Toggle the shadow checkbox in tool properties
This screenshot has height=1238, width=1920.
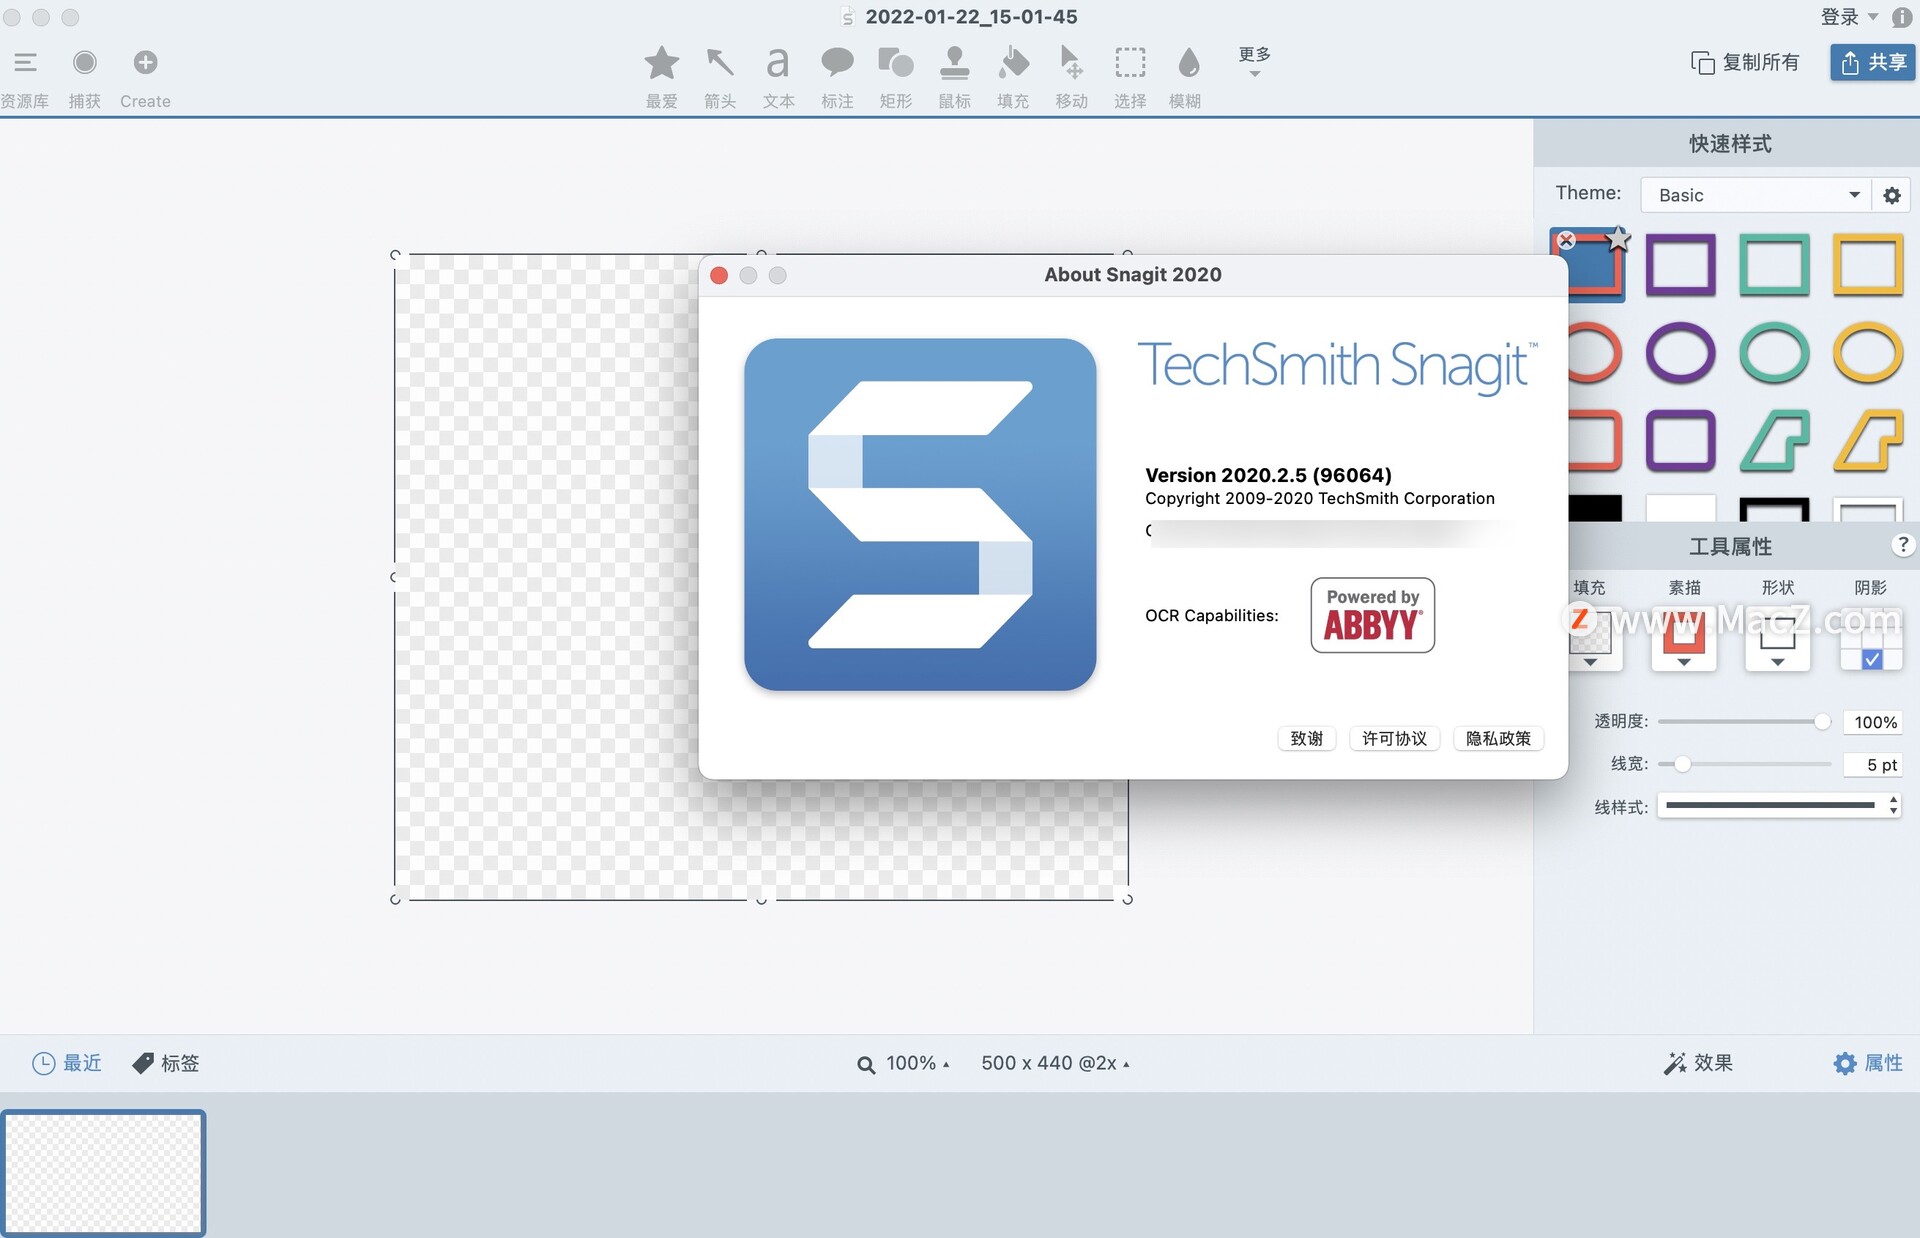coord(1871,660)
